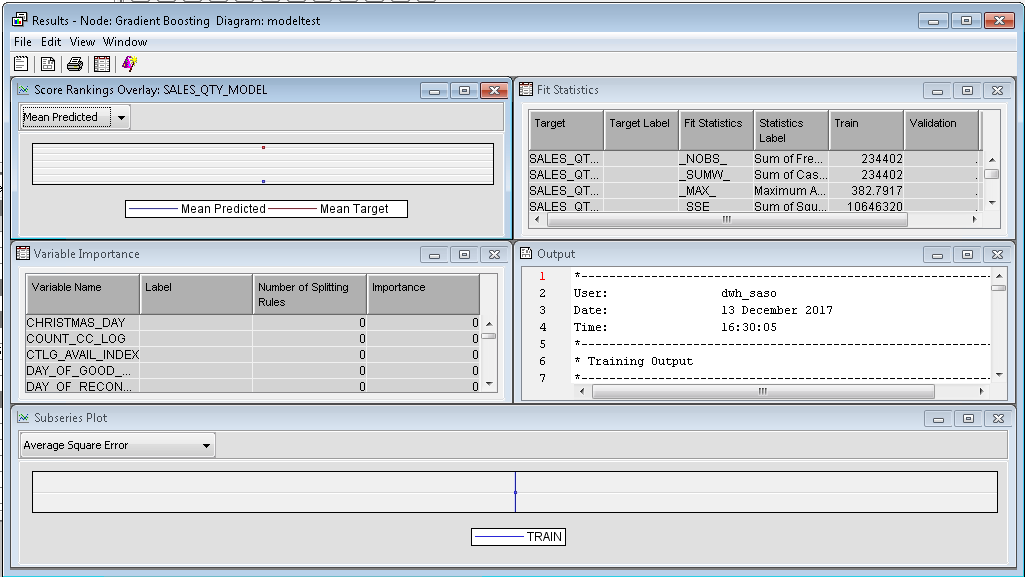
Task: Click the Fit Statistics panel icon
Action: tap(524, 89)
